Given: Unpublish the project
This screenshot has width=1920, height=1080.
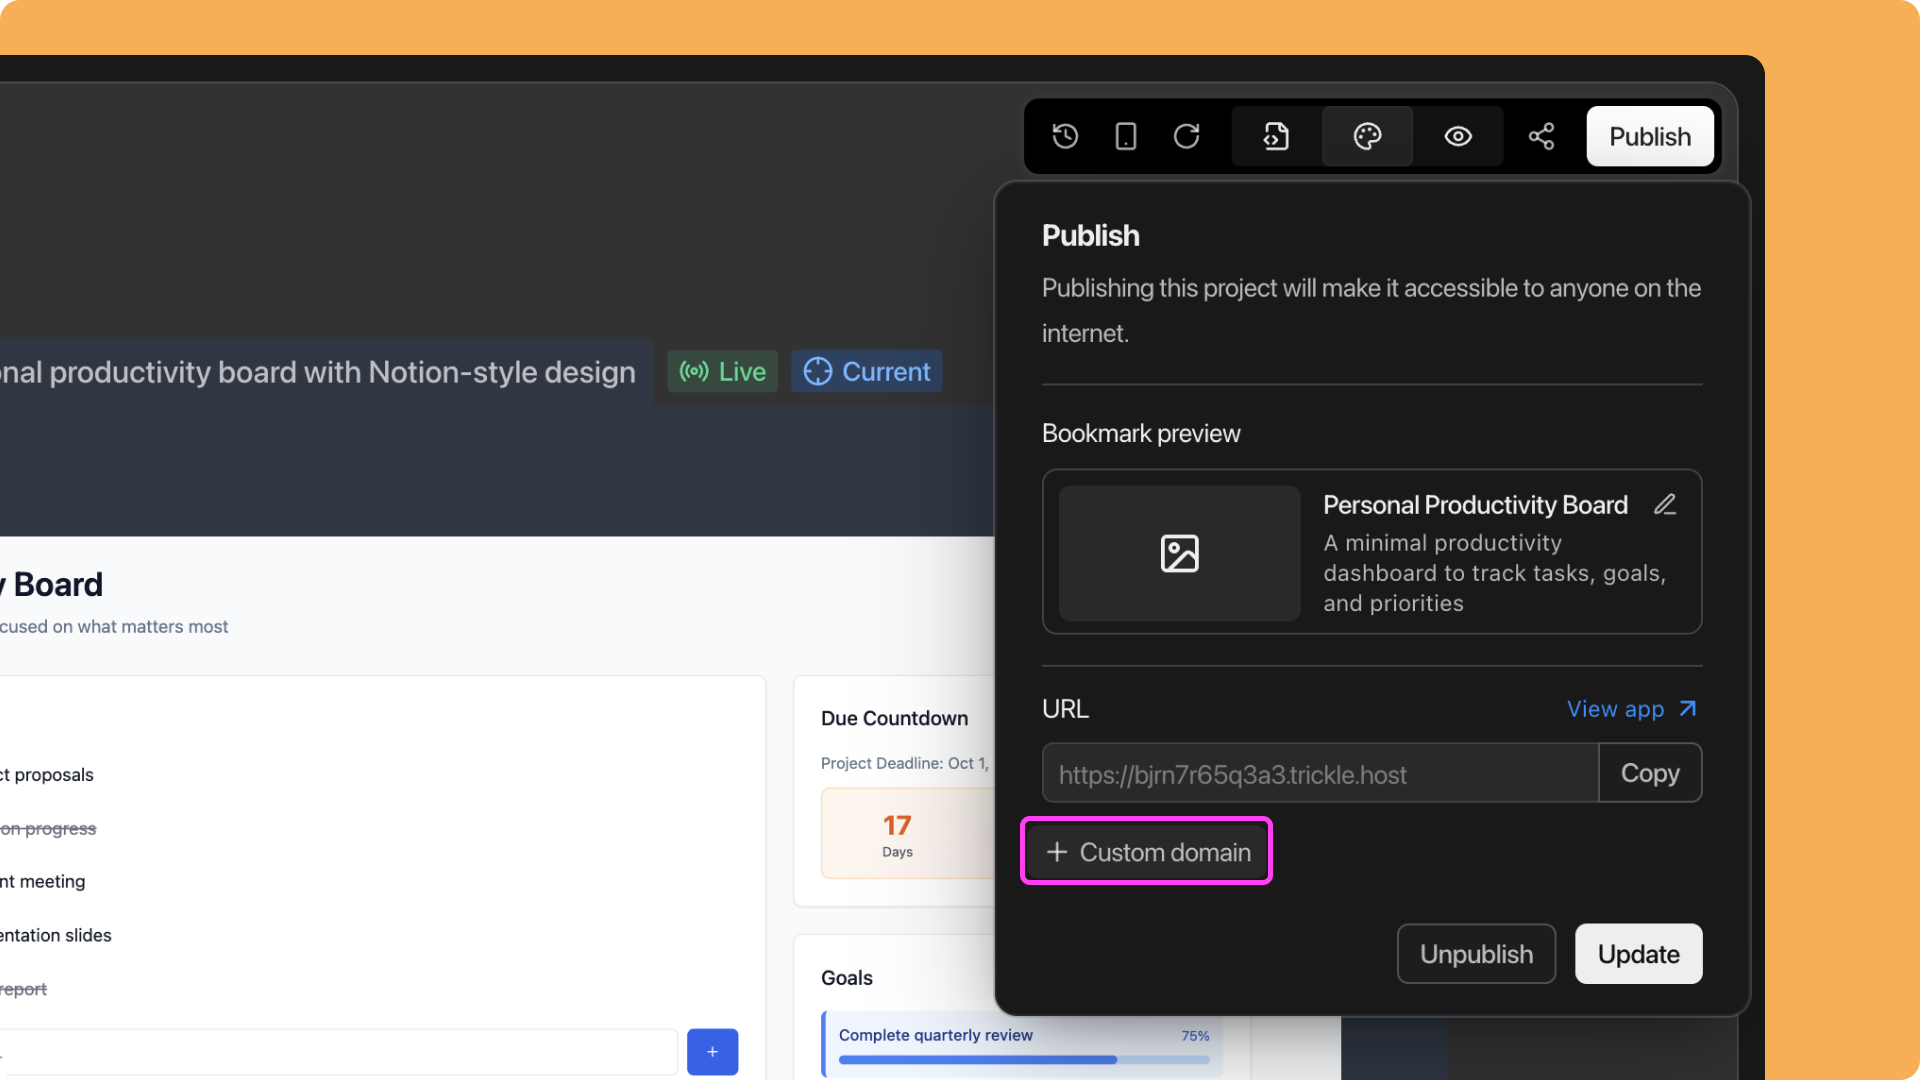Looking at the screenshot, I should (1476, 953).
